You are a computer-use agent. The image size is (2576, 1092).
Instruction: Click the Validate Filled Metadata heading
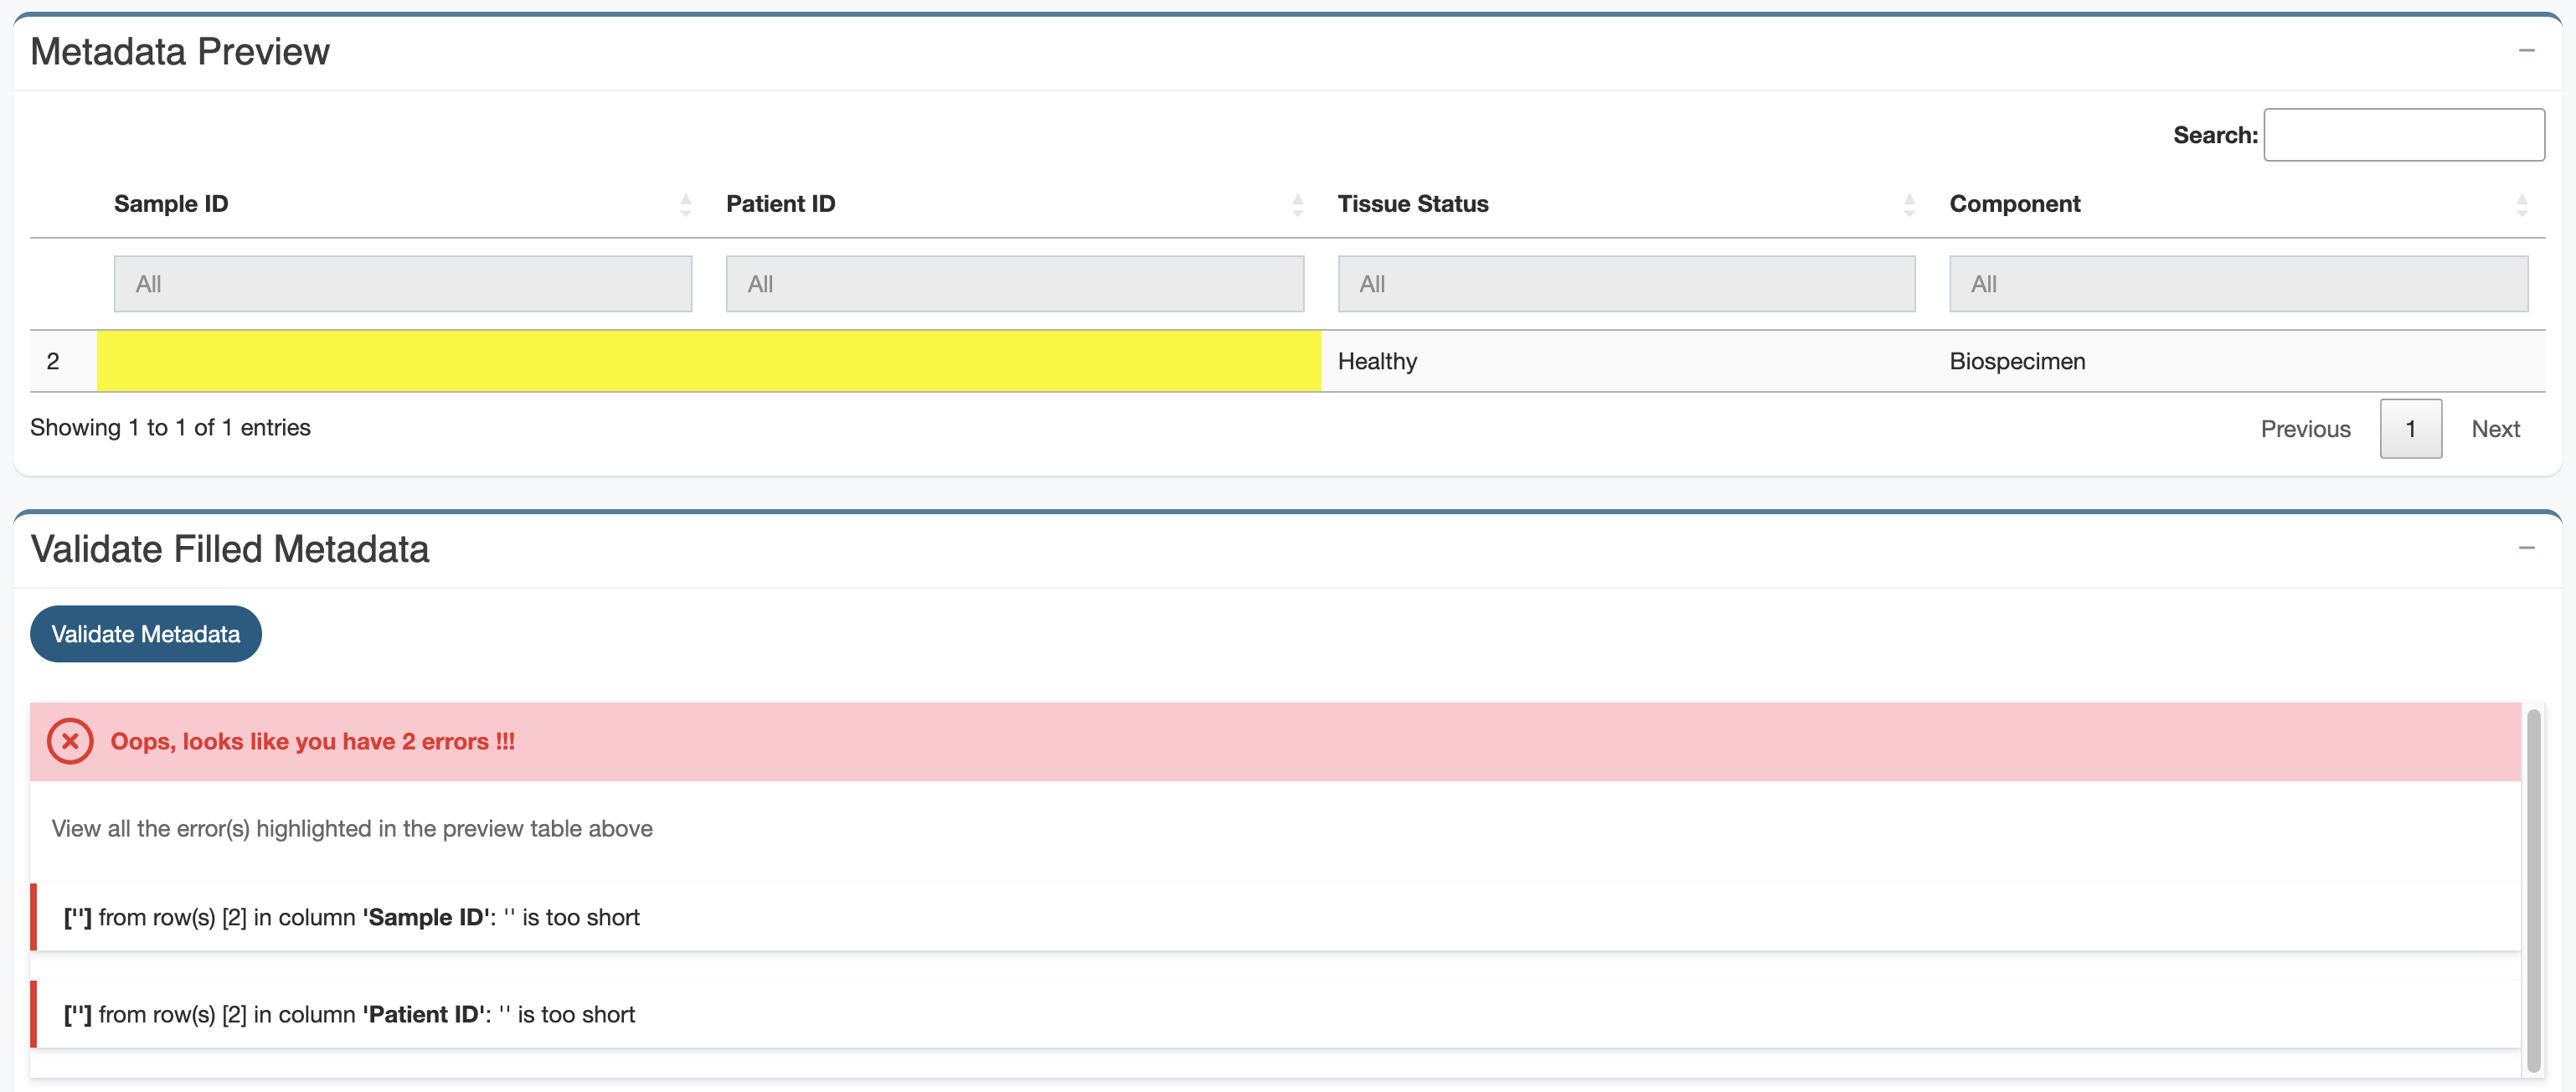pos(230,549)
